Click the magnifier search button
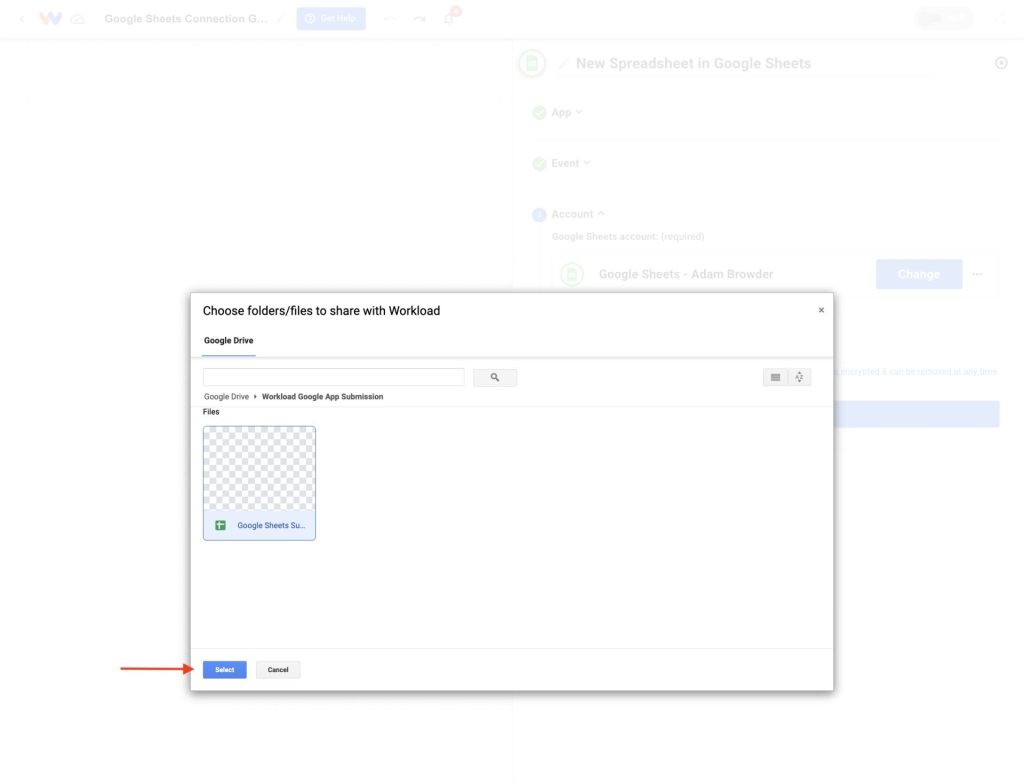1024x784 pixels. coord(495,377)
